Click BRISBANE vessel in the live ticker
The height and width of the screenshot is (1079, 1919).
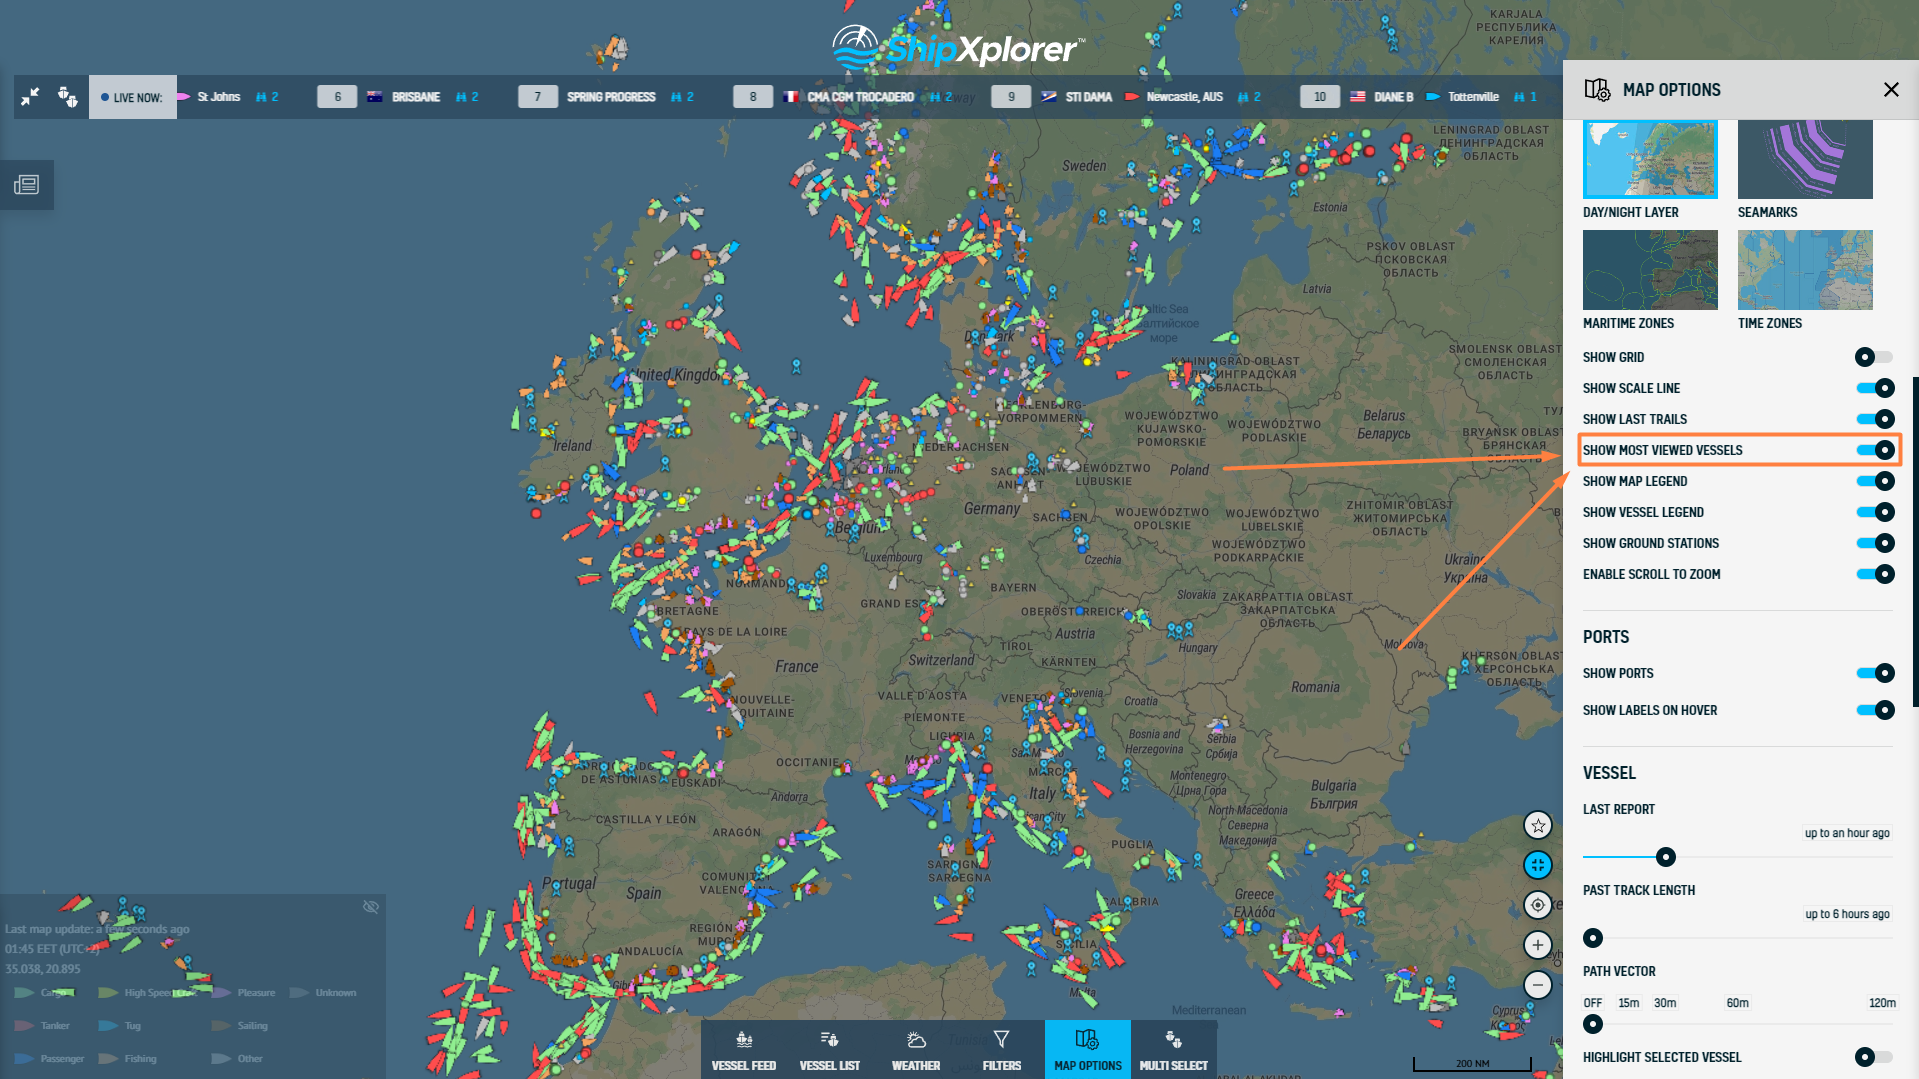pos(415,97)
